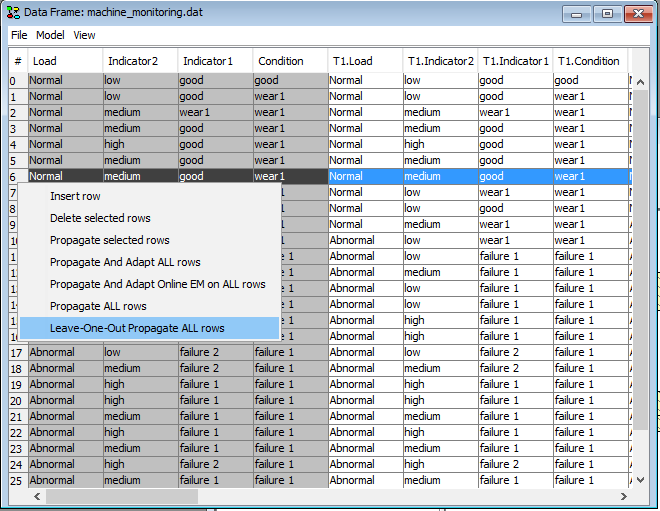660x511 pixels.
Task: Open the Model menu
Action: [50, 35]
